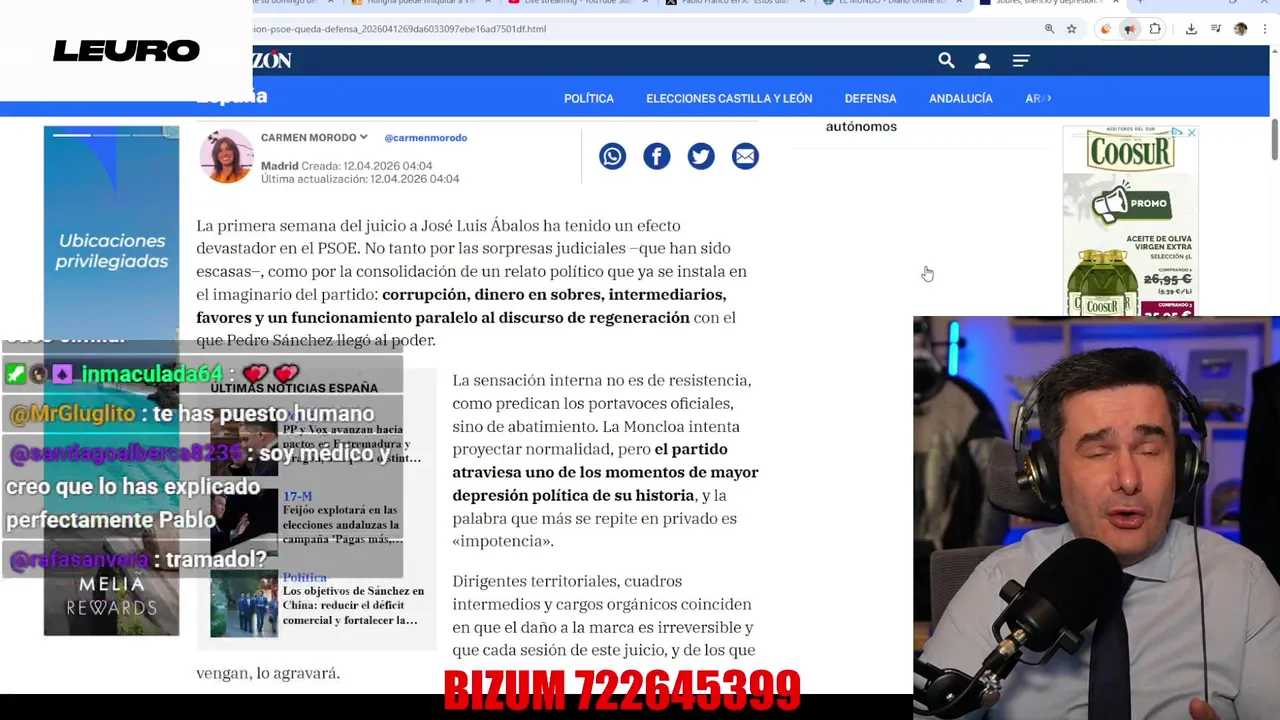Open Los objetivos de Sánchez en China article

pos(353,605)
